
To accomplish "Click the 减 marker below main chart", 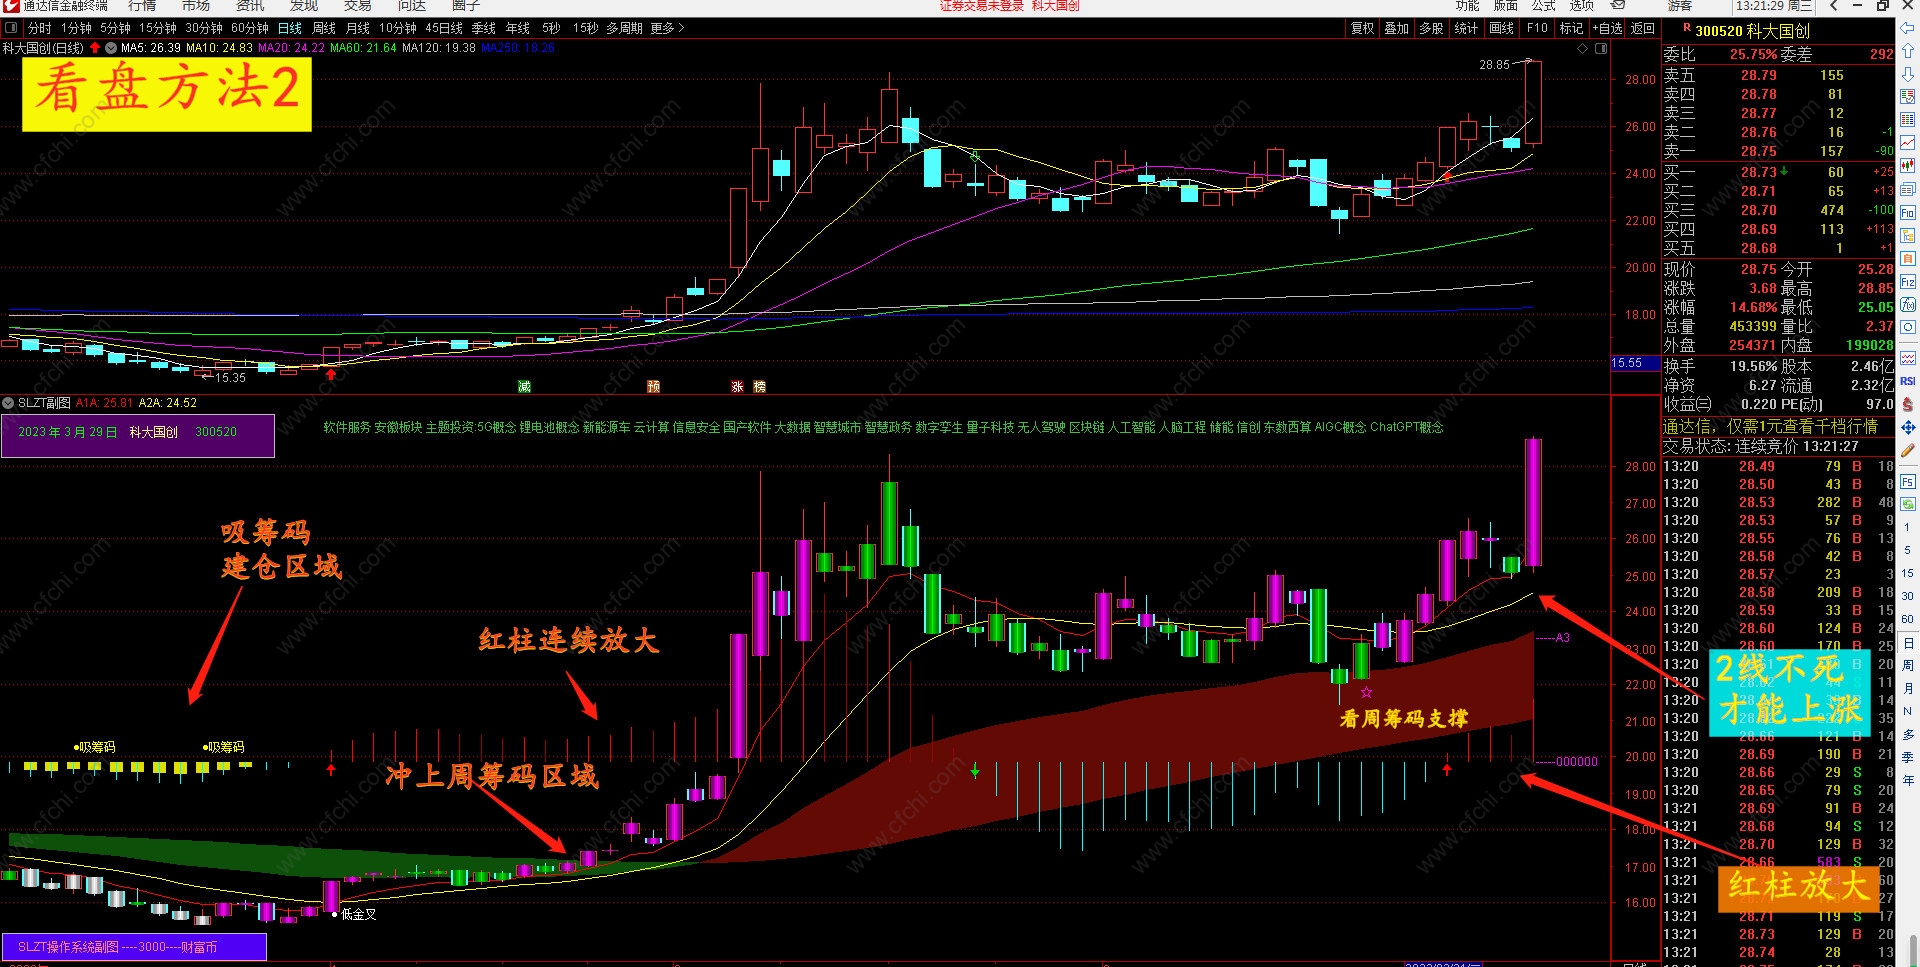I will pos(524,386).
